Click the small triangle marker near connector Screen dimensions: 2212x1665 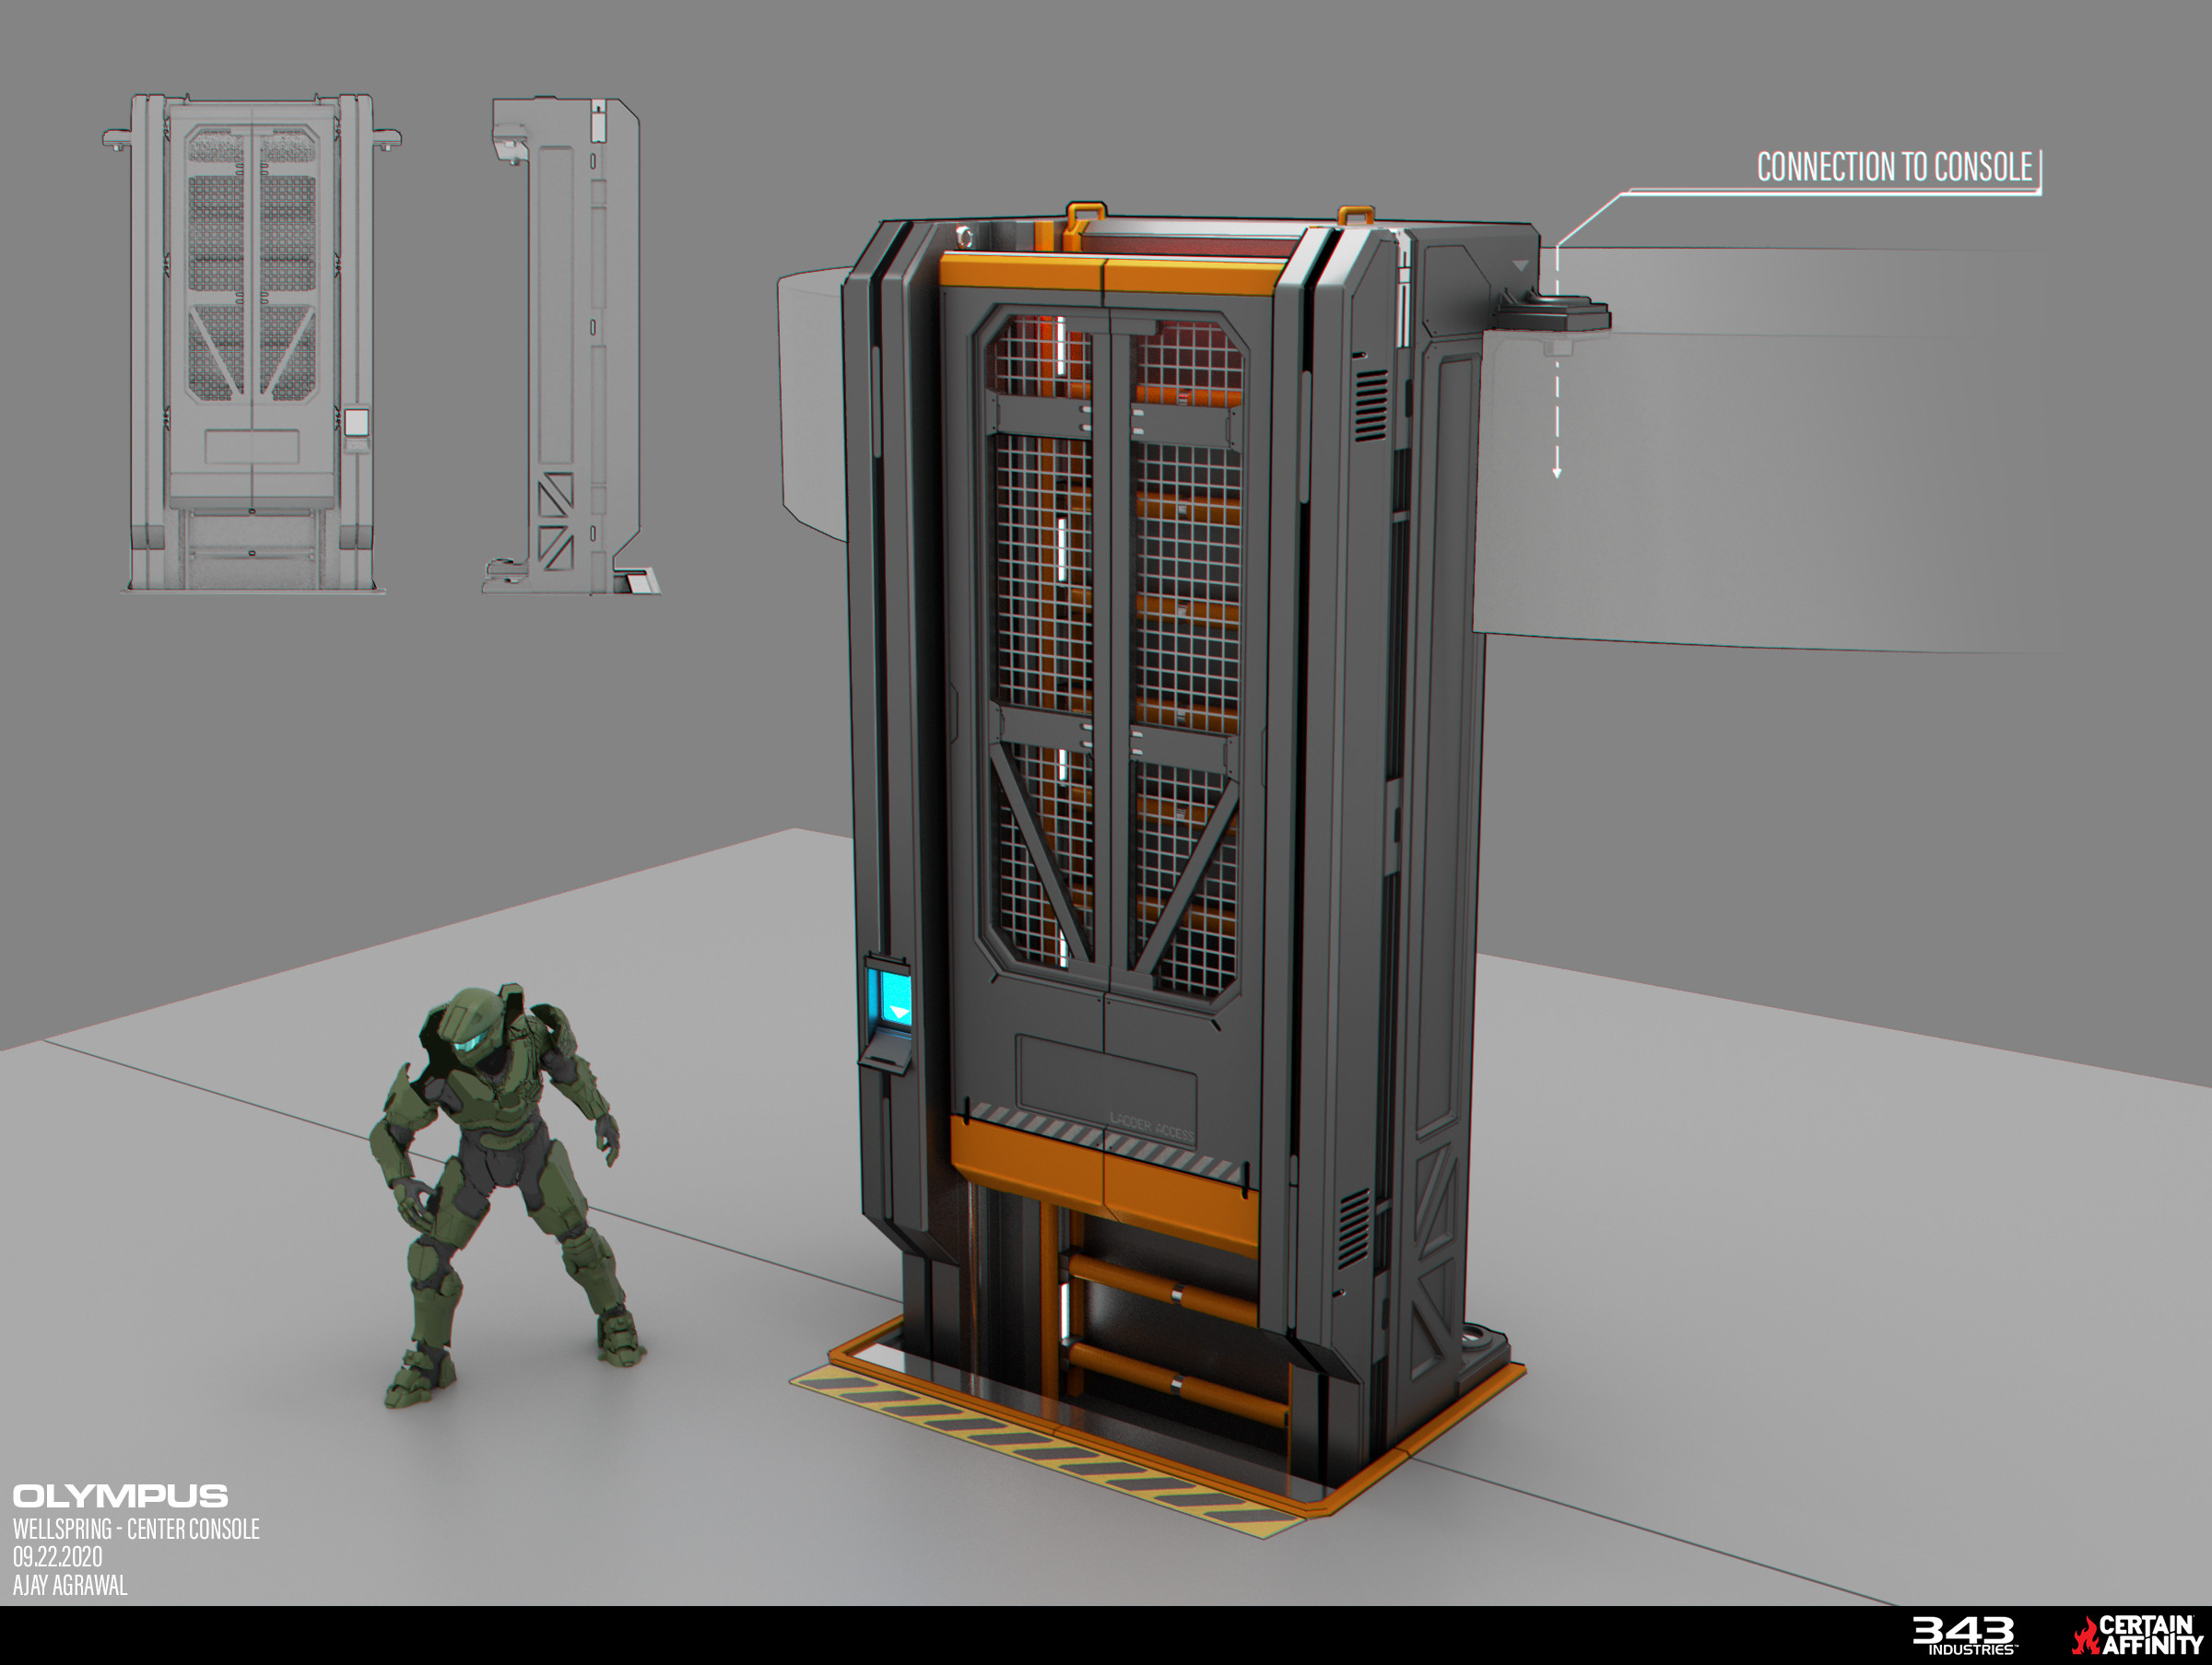(x=1520, y=266)
